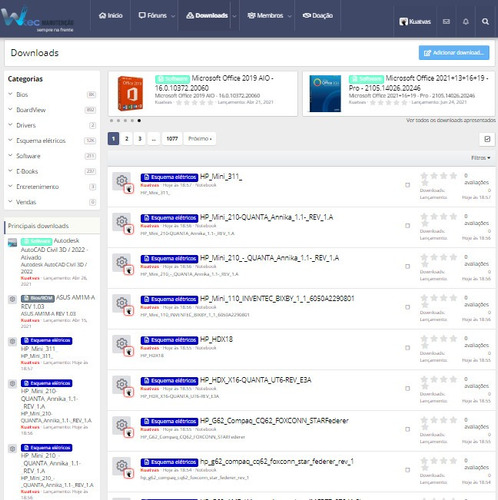Expand the Drivers category chevron
498x500 pixels.
point(10,125)
